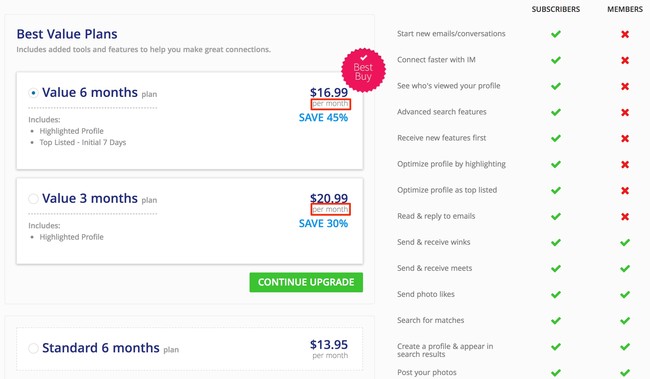This screenshot has height=379, width=650.
Task: Click the Members red X for Read & reply to emails
Action: (625, 216)
